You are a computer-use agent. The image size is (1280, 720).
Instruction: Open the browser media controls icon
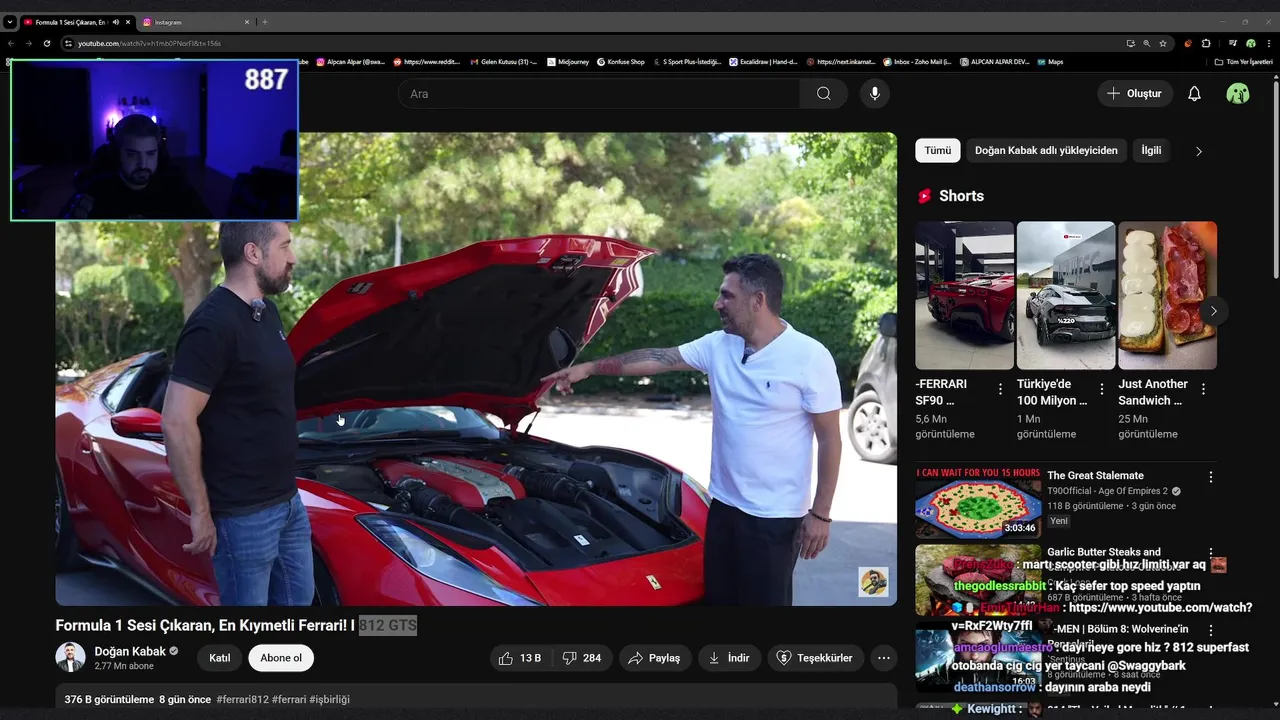[x=1233, y=44]
